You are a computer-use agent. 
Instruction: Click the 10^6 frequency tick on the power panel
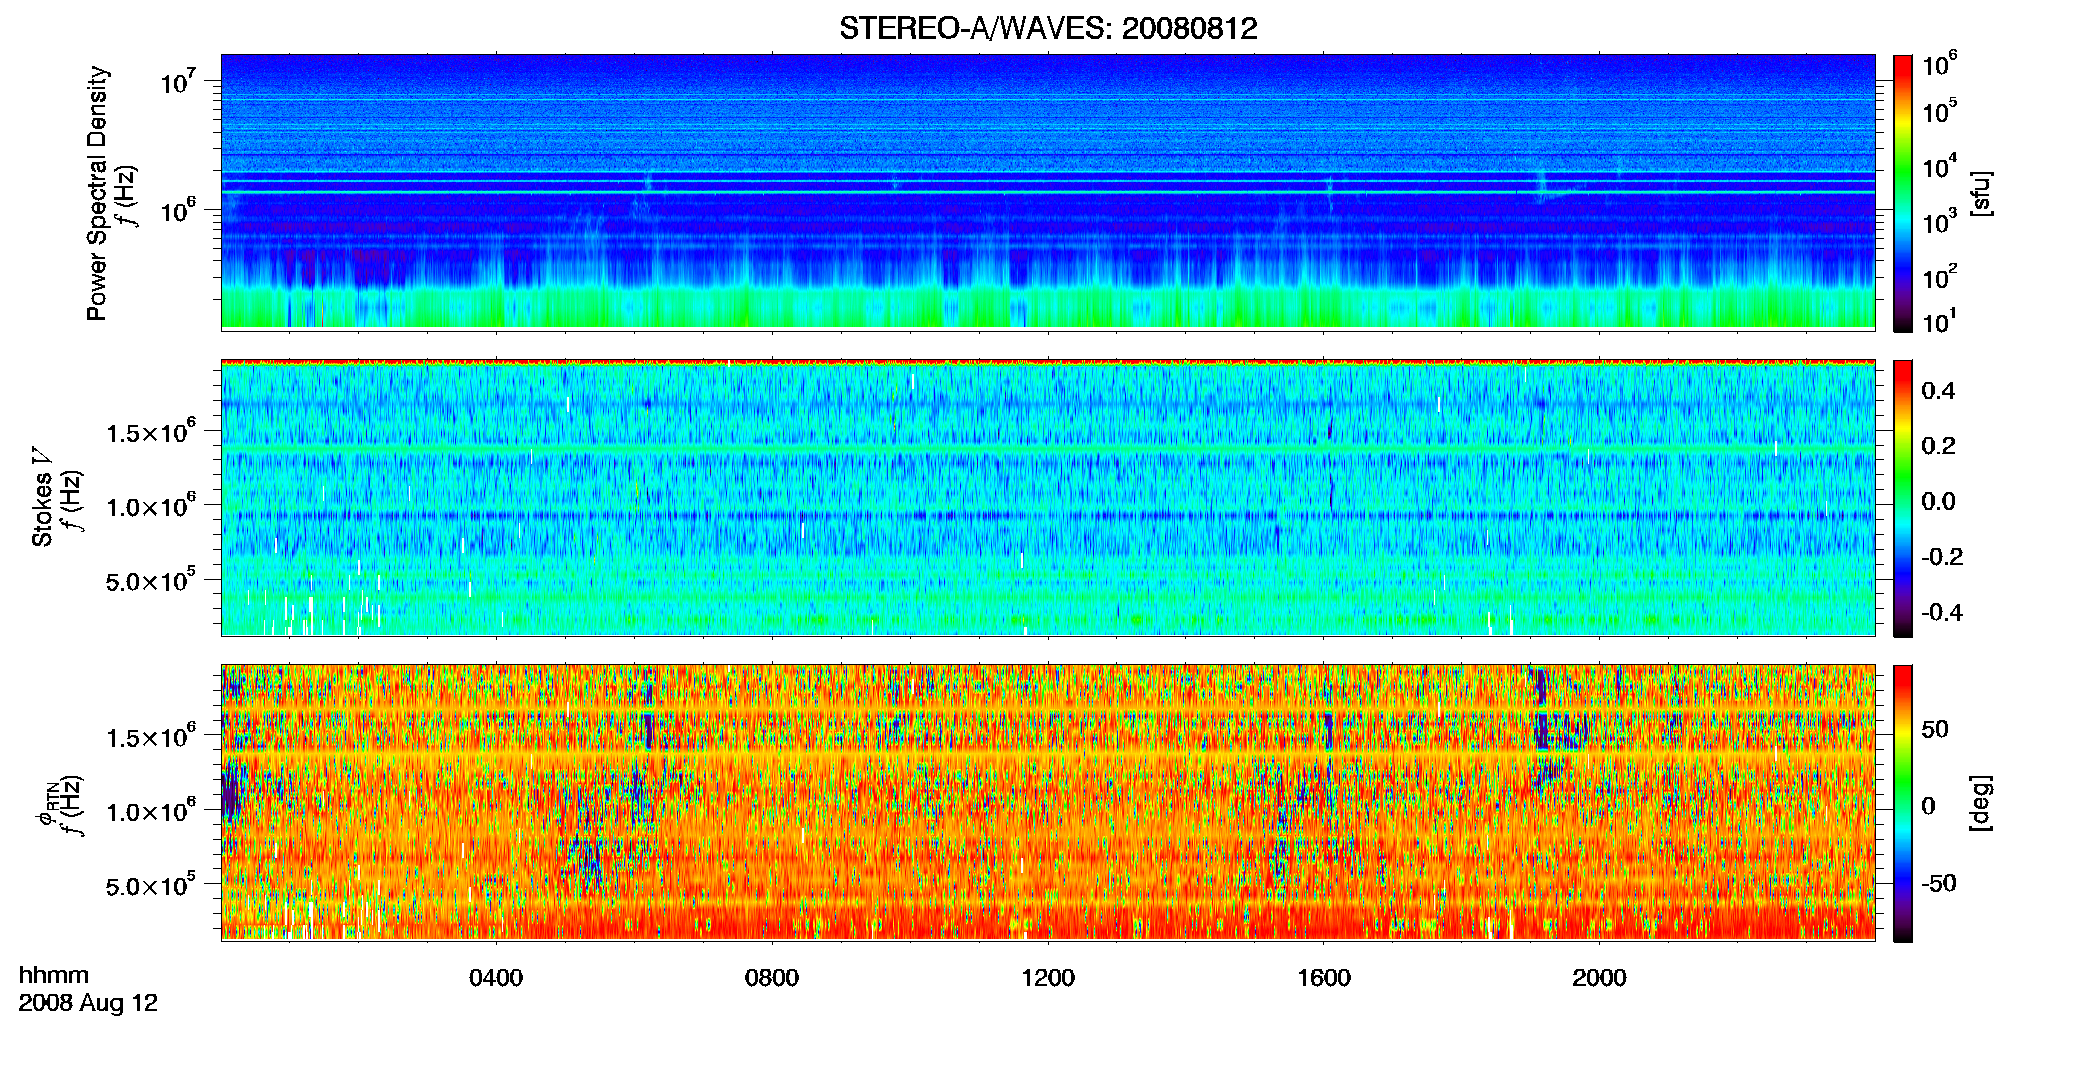(177, 210)
